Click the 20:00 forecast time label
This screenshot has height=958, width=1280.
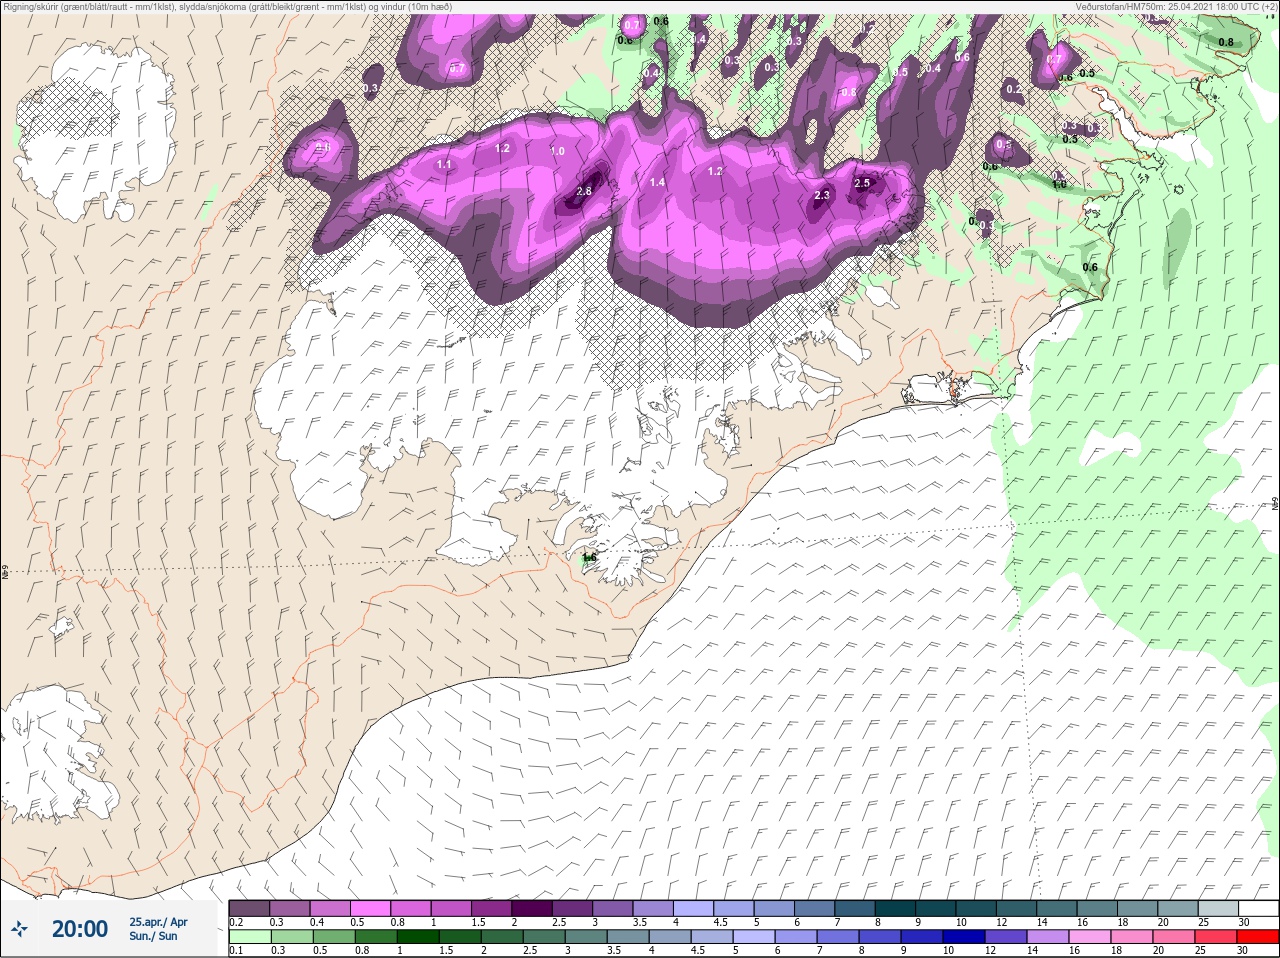point(80,929)
